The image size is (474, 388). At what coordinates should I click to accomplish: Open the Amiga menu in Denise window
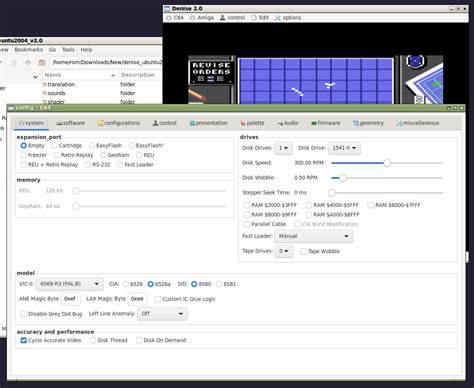pyautogui.click(x=202, y=18)
